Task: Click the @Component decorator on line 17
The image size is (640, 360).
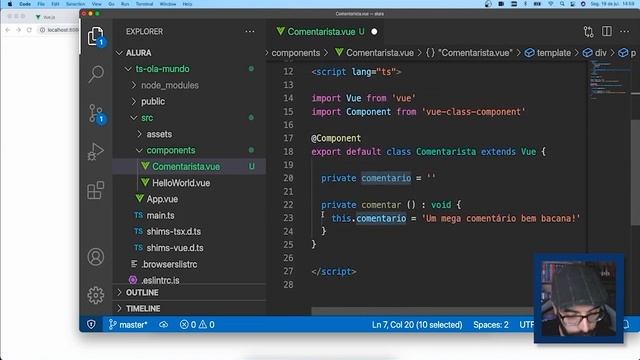Action: point(336,138)
